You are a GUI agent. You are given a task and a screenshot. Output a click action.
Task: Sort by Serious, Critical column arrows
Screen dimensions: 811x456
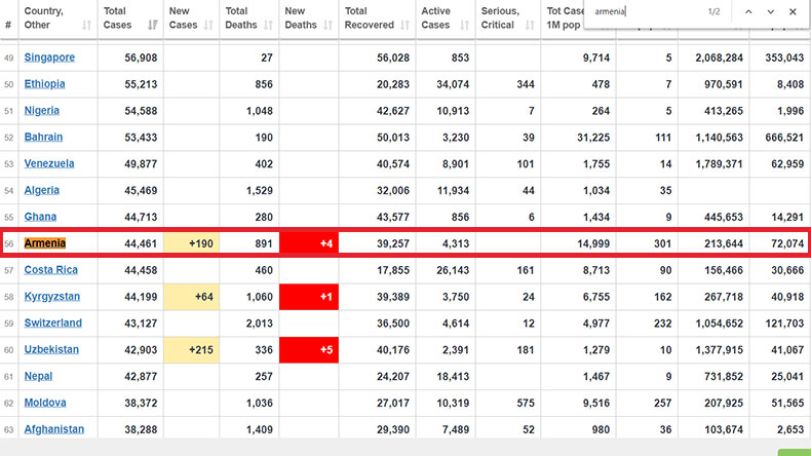click(x=530, y=25)
